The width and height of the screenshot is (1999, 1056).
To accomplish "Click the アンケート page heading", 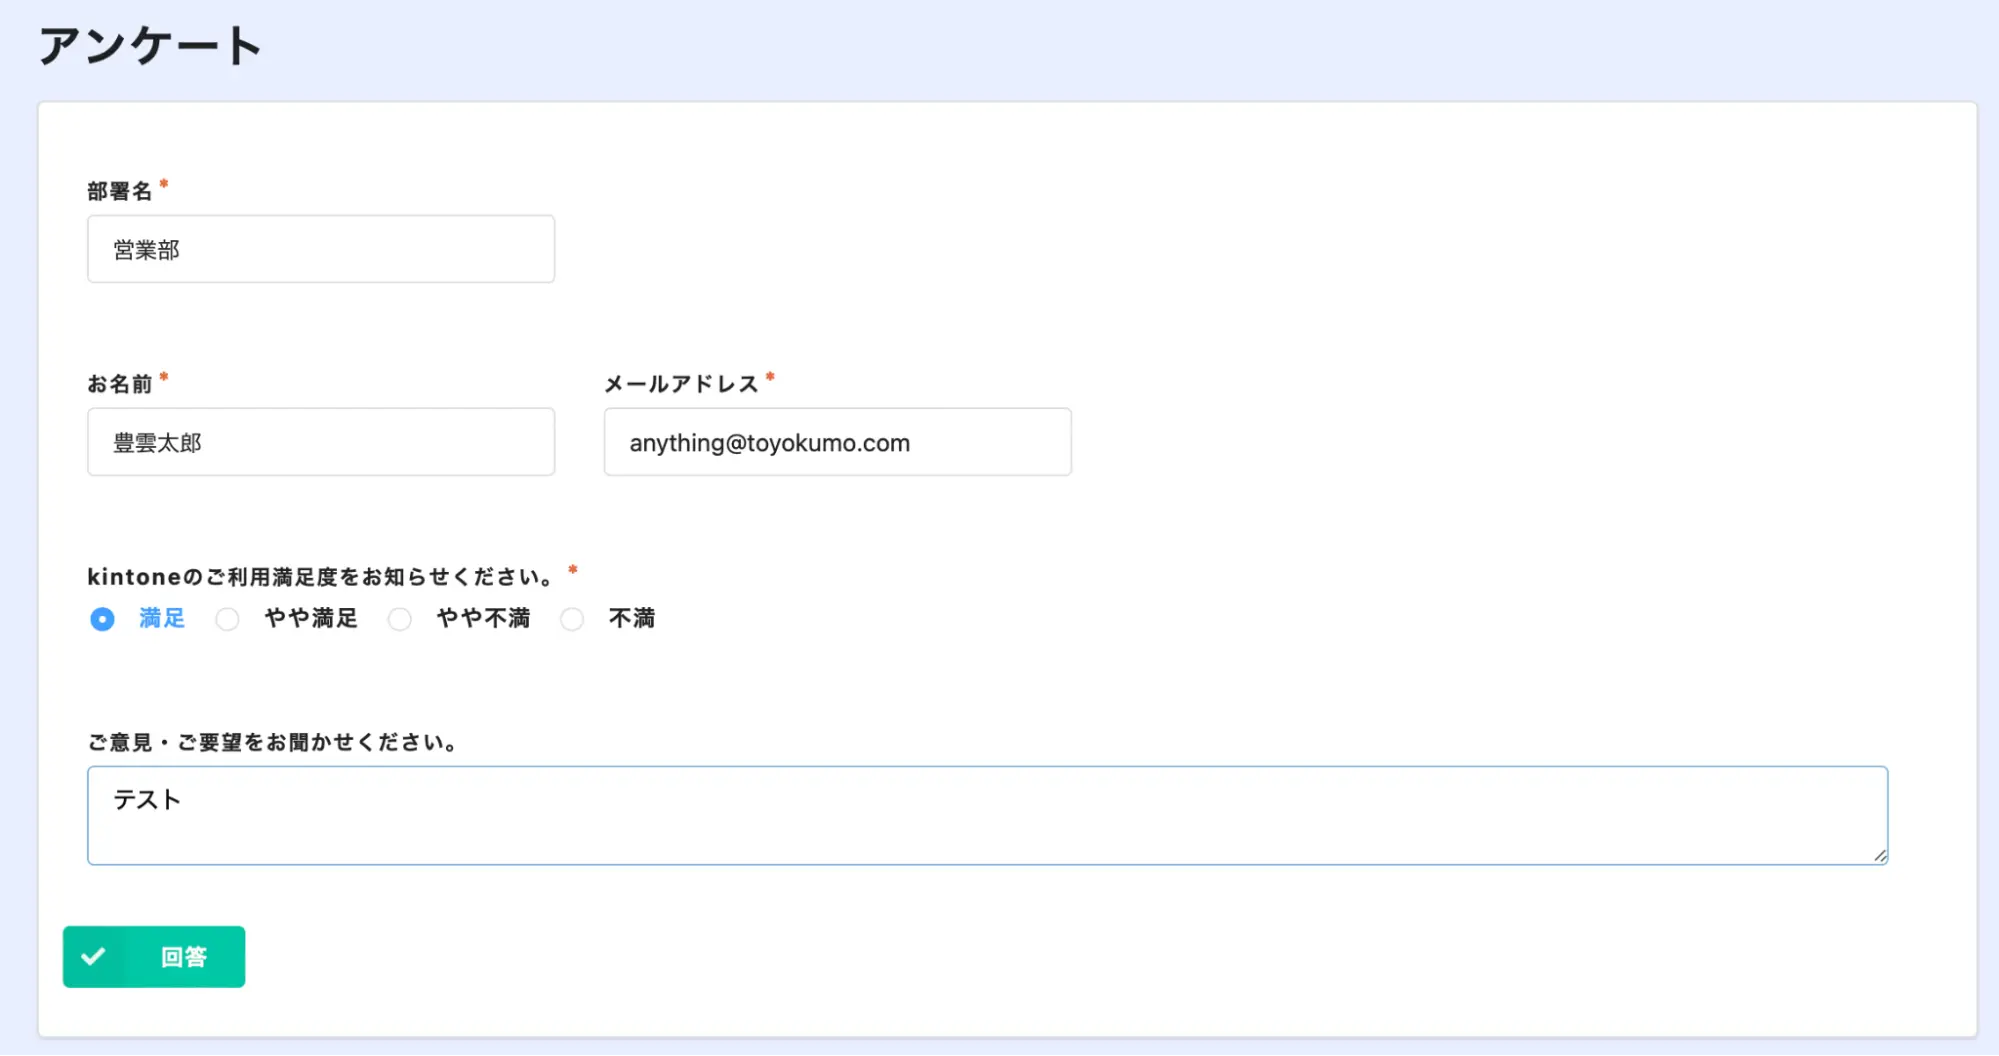I will pos(150,46).
